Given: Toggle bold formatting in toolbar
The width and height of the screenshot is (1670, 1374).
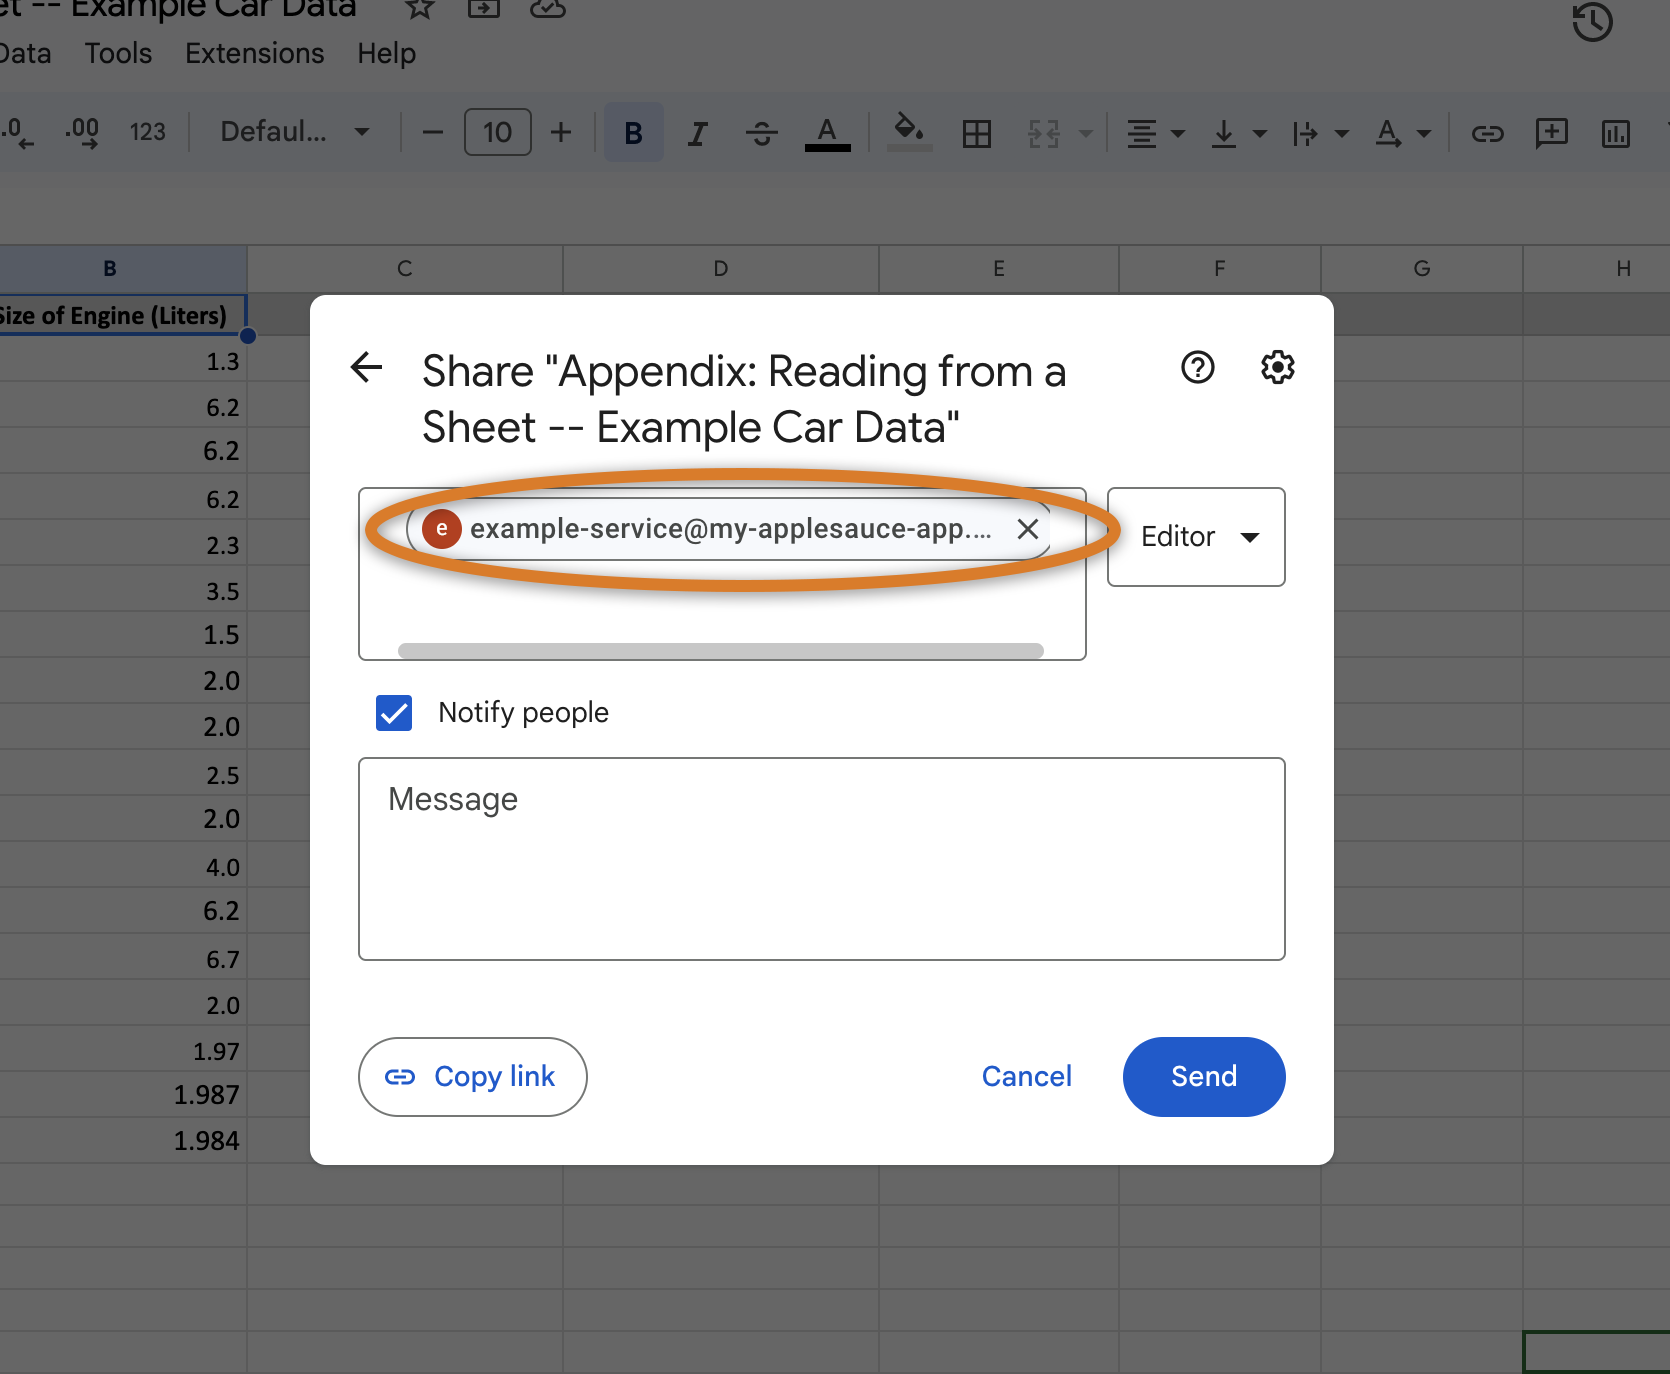Looking at the screenshot, I should click(x=633, y=133).
